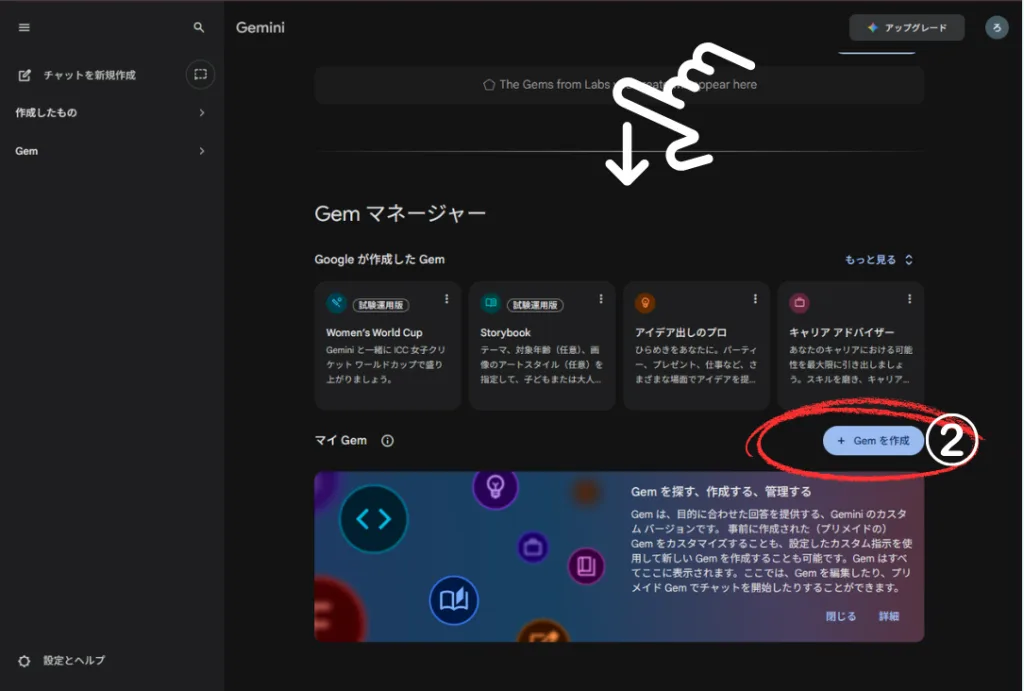Dismiss the banner with 閉じる
The image size is (1024, 691).
[840, 617]
